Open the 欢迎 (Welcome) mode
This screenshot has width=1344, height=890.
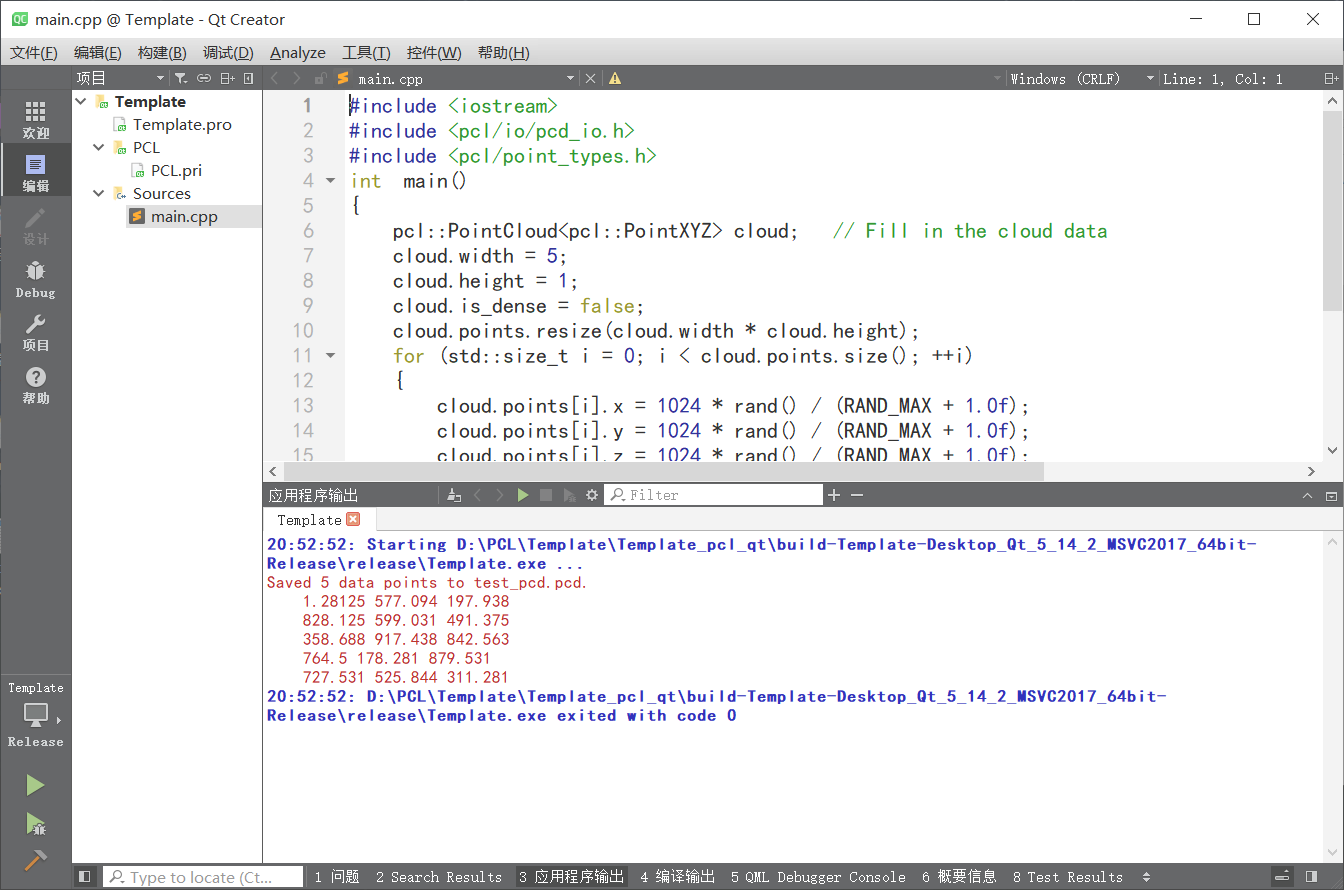click(x=36, y=119)
